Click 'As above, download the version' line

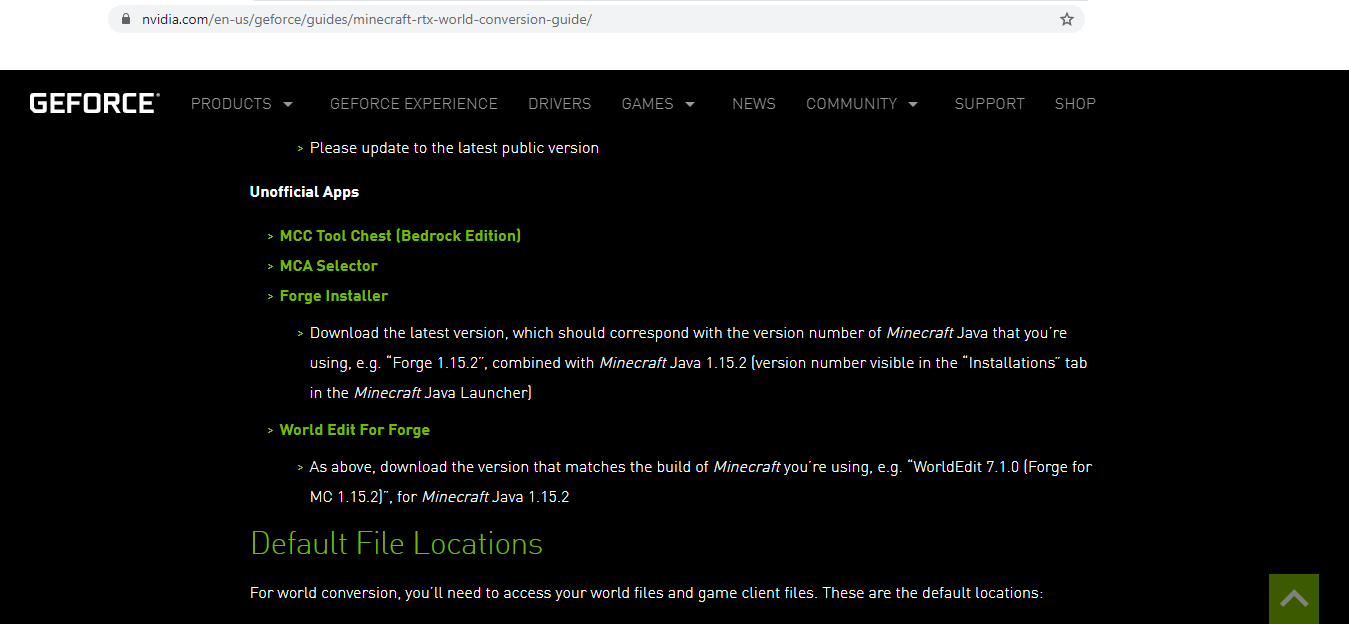[701, 467]
